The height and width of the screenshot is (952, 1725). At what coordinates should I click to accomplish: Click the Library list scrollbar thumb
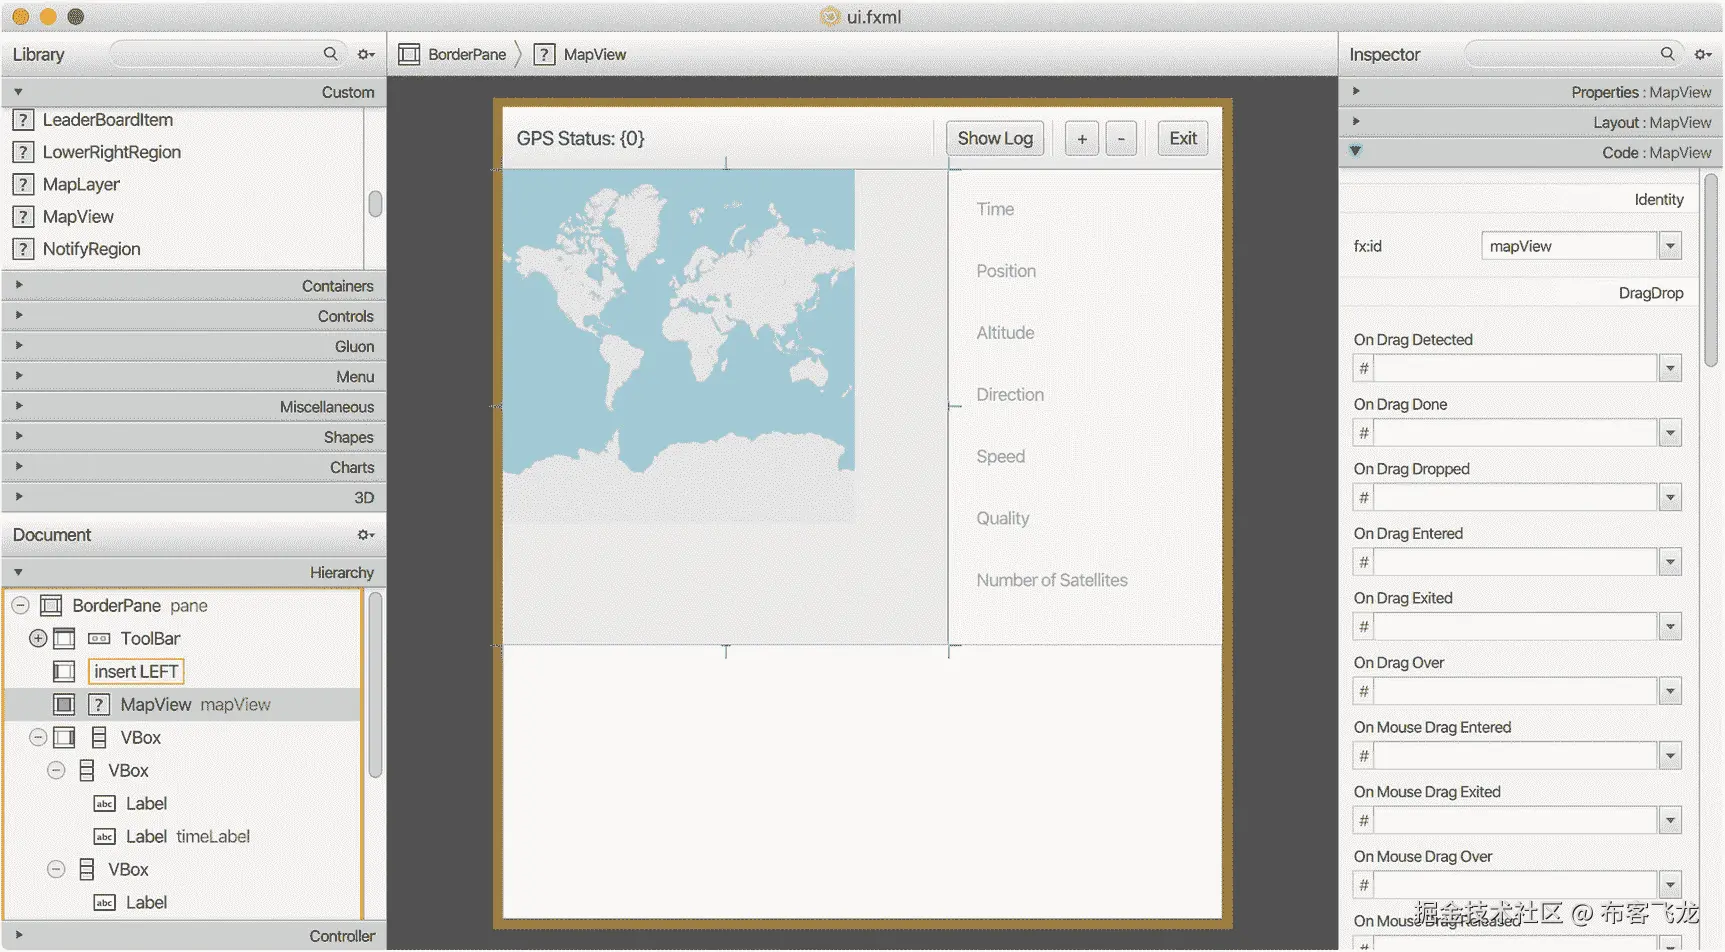(x=375, y=203)
